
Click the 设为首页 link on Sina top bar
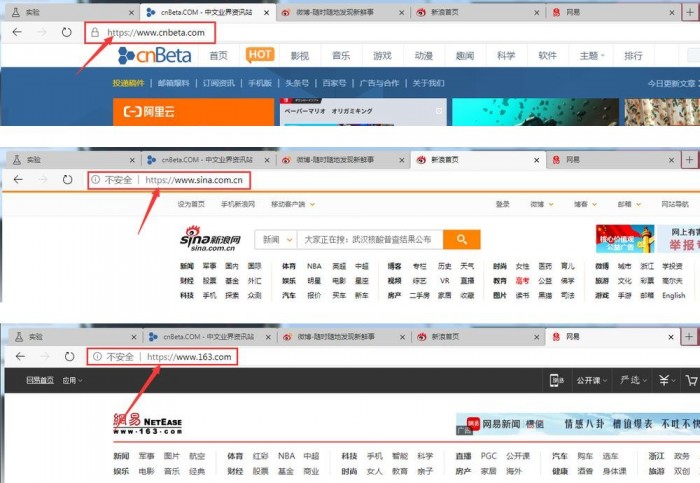pos(191,204)
